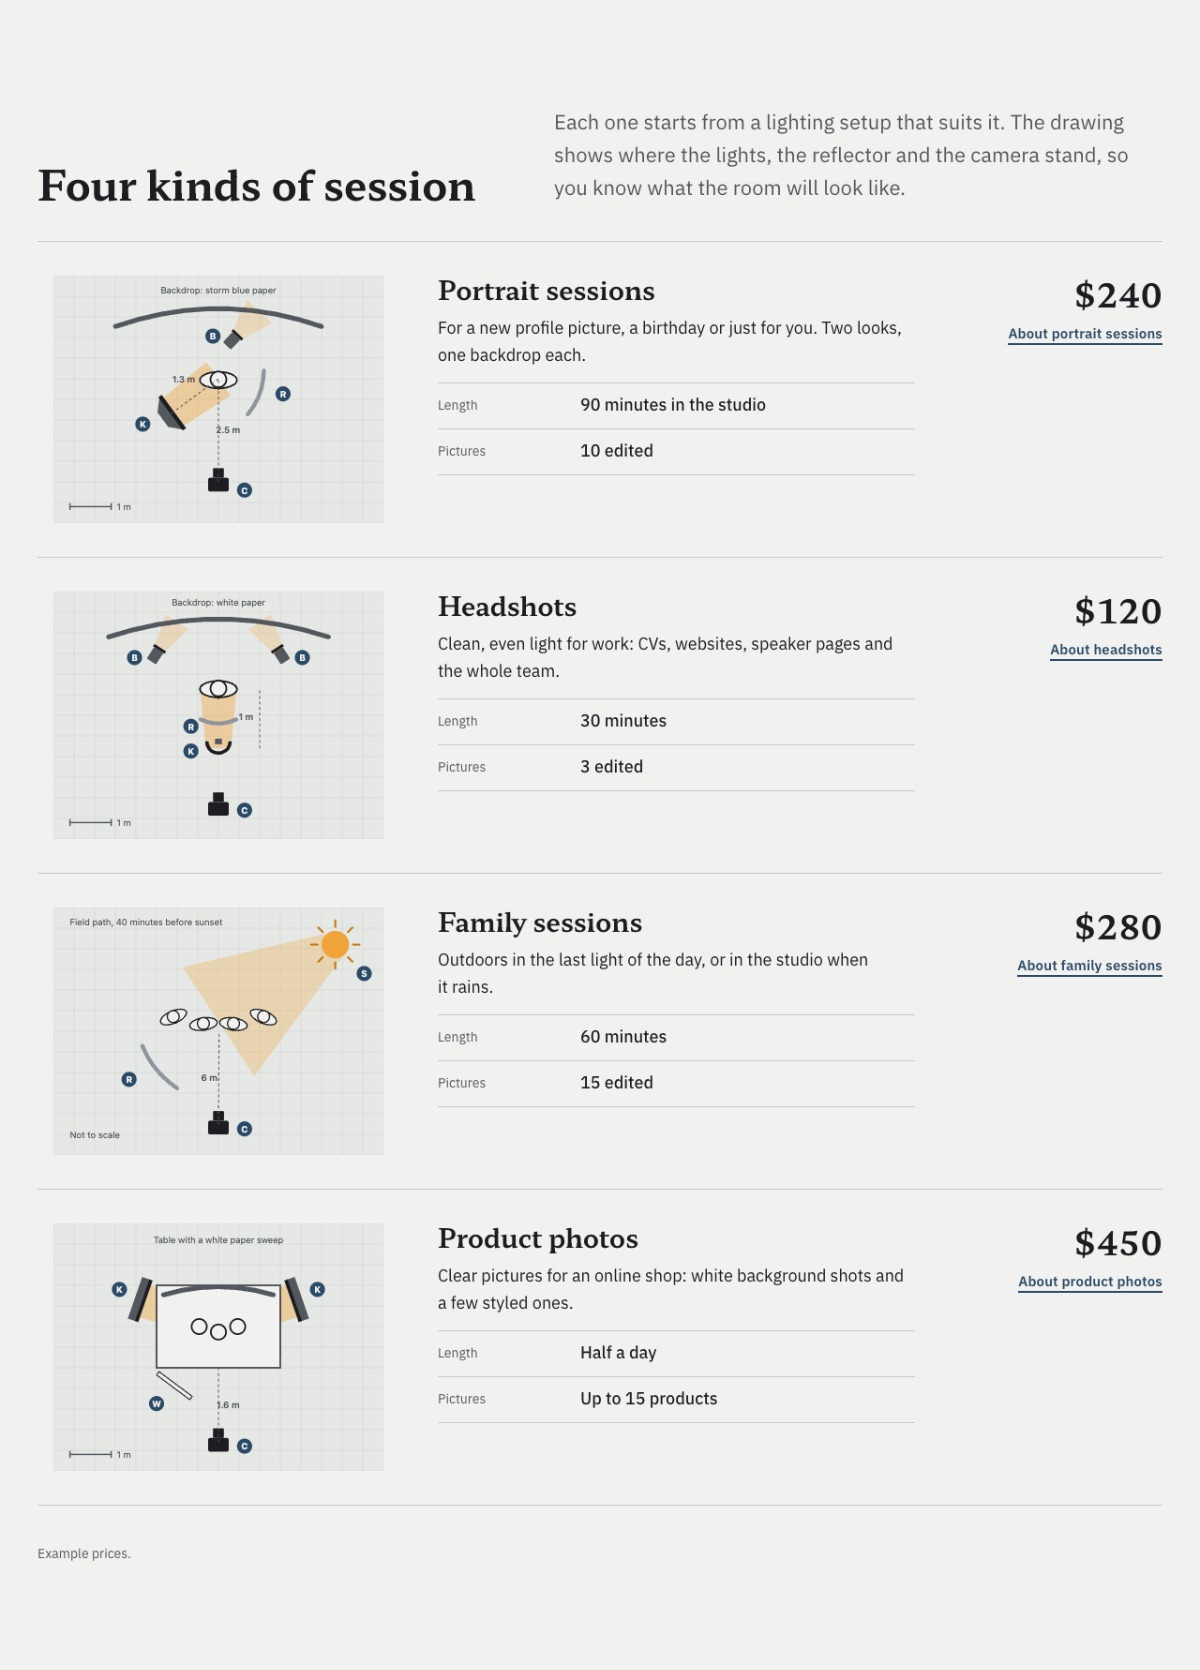
Task: Click the camera icon in headshots diagram
Action: click(218, 805)
